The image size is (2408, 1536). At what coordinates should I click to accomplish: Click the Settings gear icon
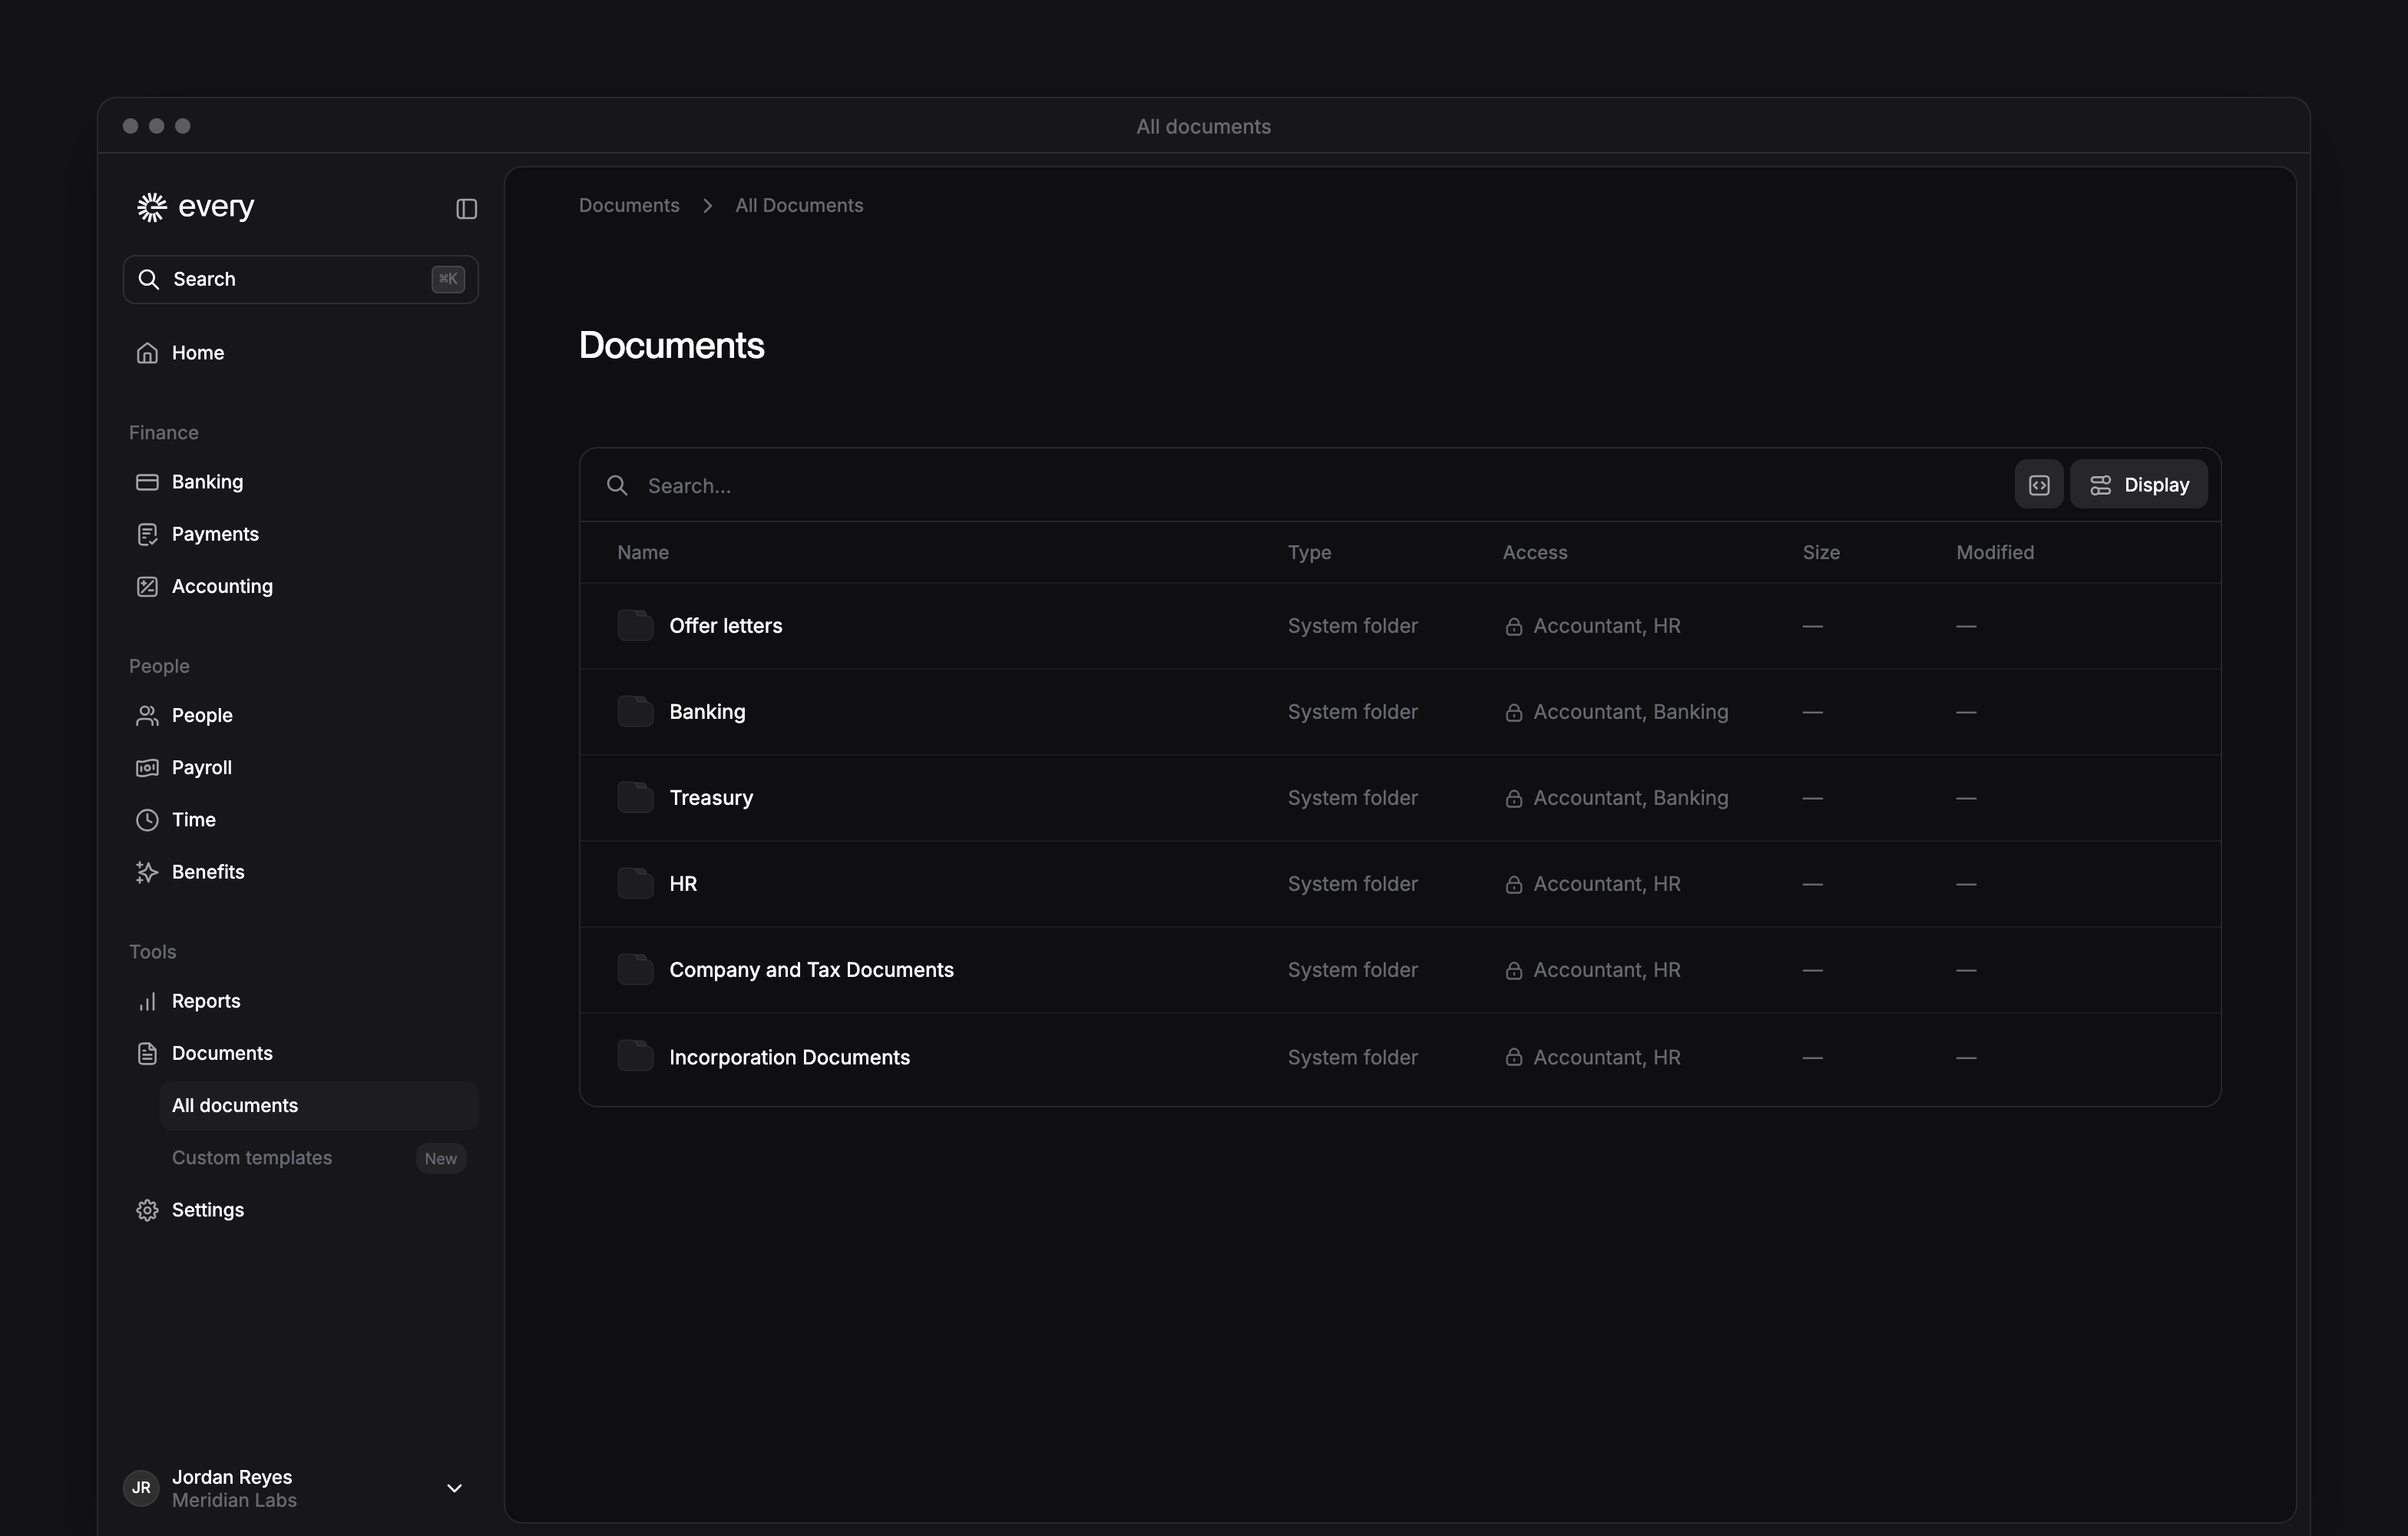coord(147,1210)
